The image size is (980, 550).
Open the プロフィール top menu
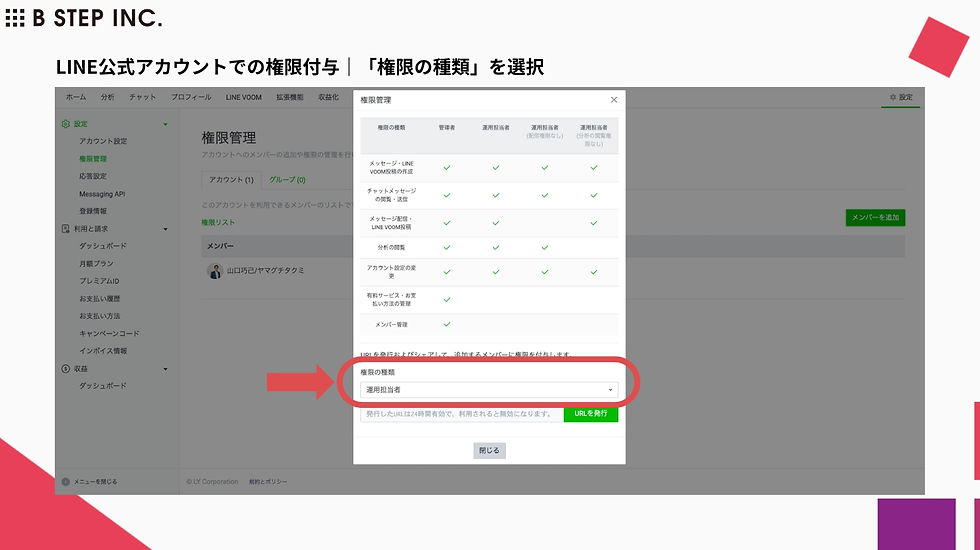click(191, 98)
